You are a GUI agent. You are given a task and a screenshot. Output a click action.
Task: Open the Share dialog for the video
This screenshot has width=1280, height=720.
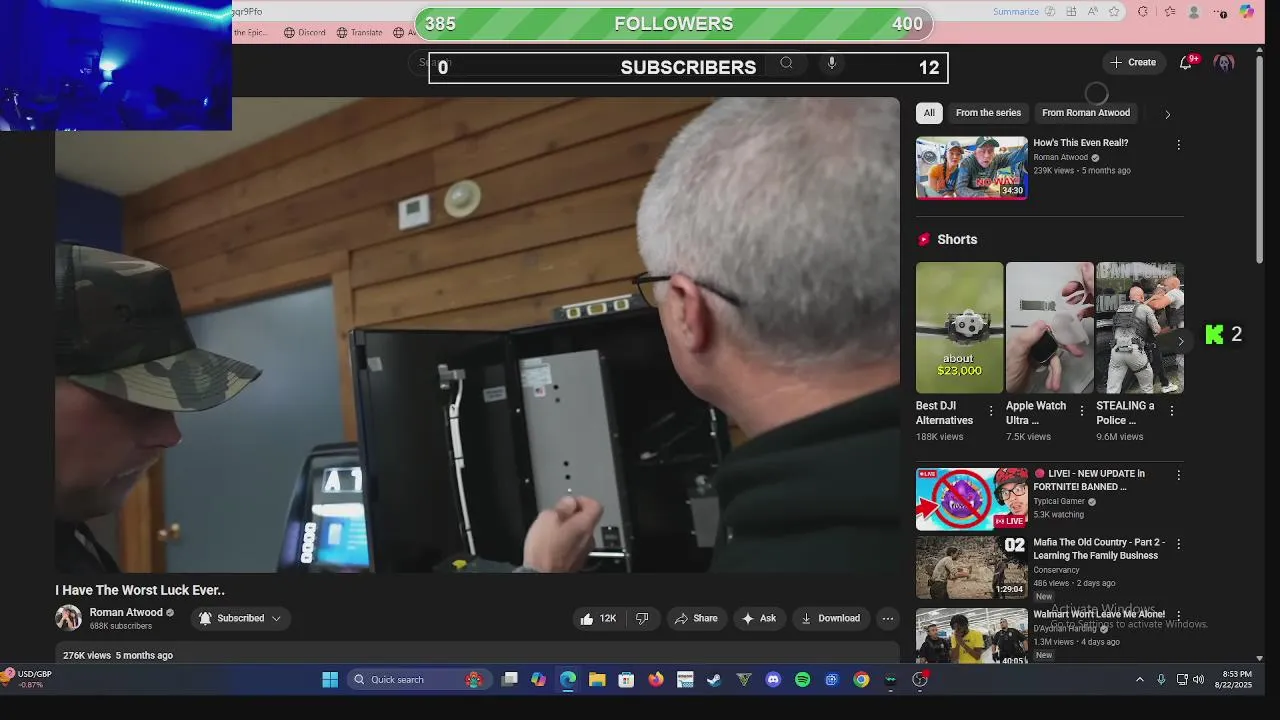tap(696, 619)
